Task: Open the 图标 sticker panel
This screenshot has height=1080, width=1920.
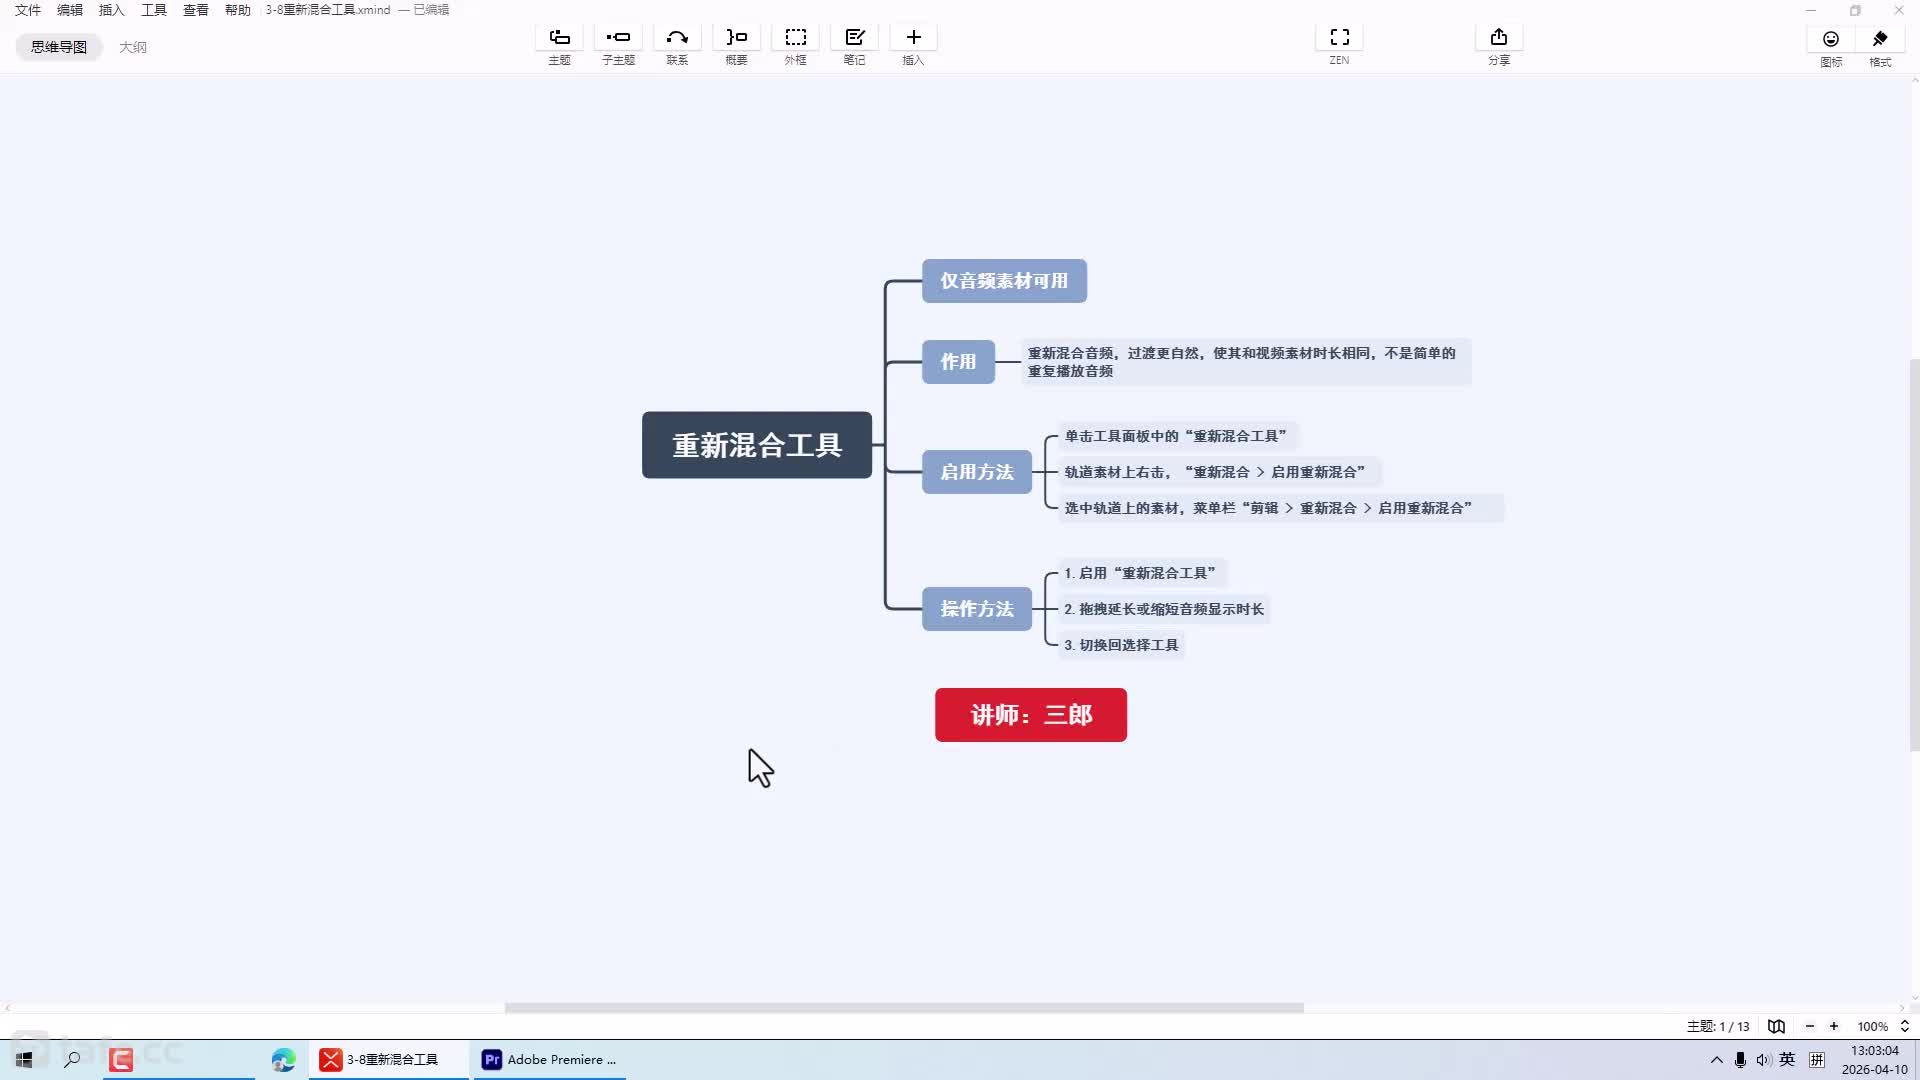Action: click(x=1831, y=47)
